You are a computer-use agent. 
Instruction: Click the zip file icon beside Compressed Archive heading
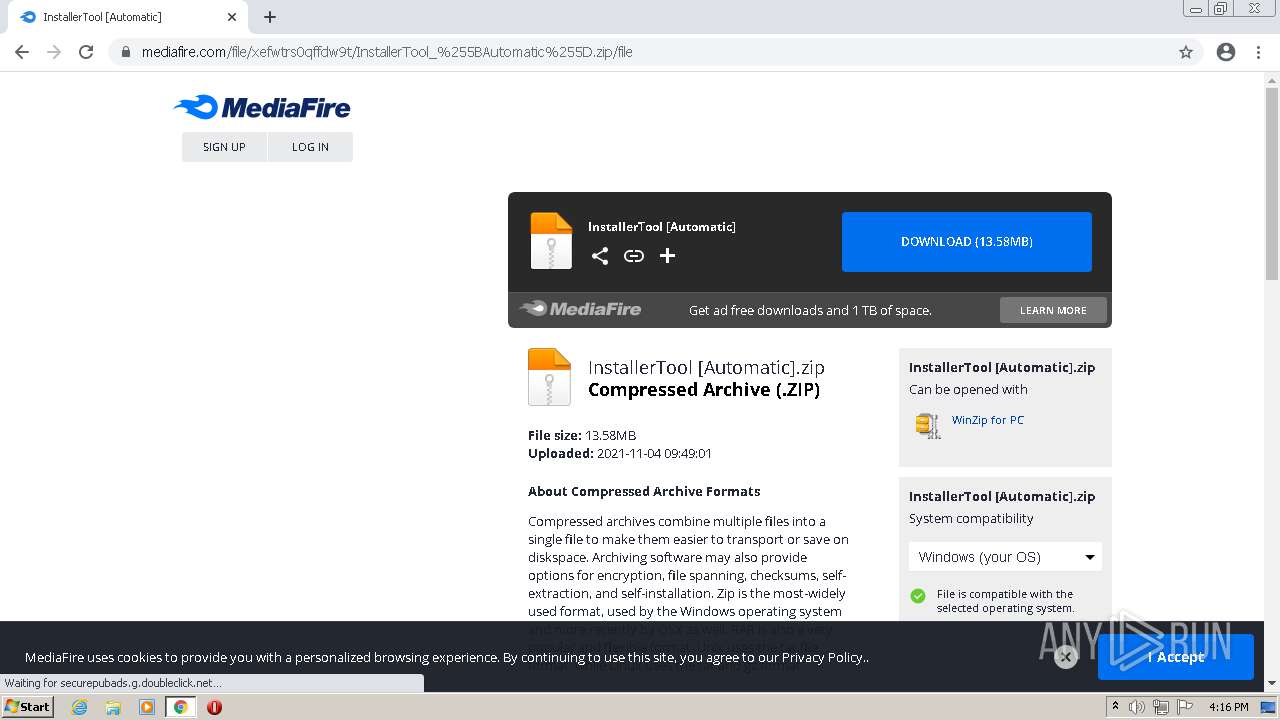[x=549, y=377]
